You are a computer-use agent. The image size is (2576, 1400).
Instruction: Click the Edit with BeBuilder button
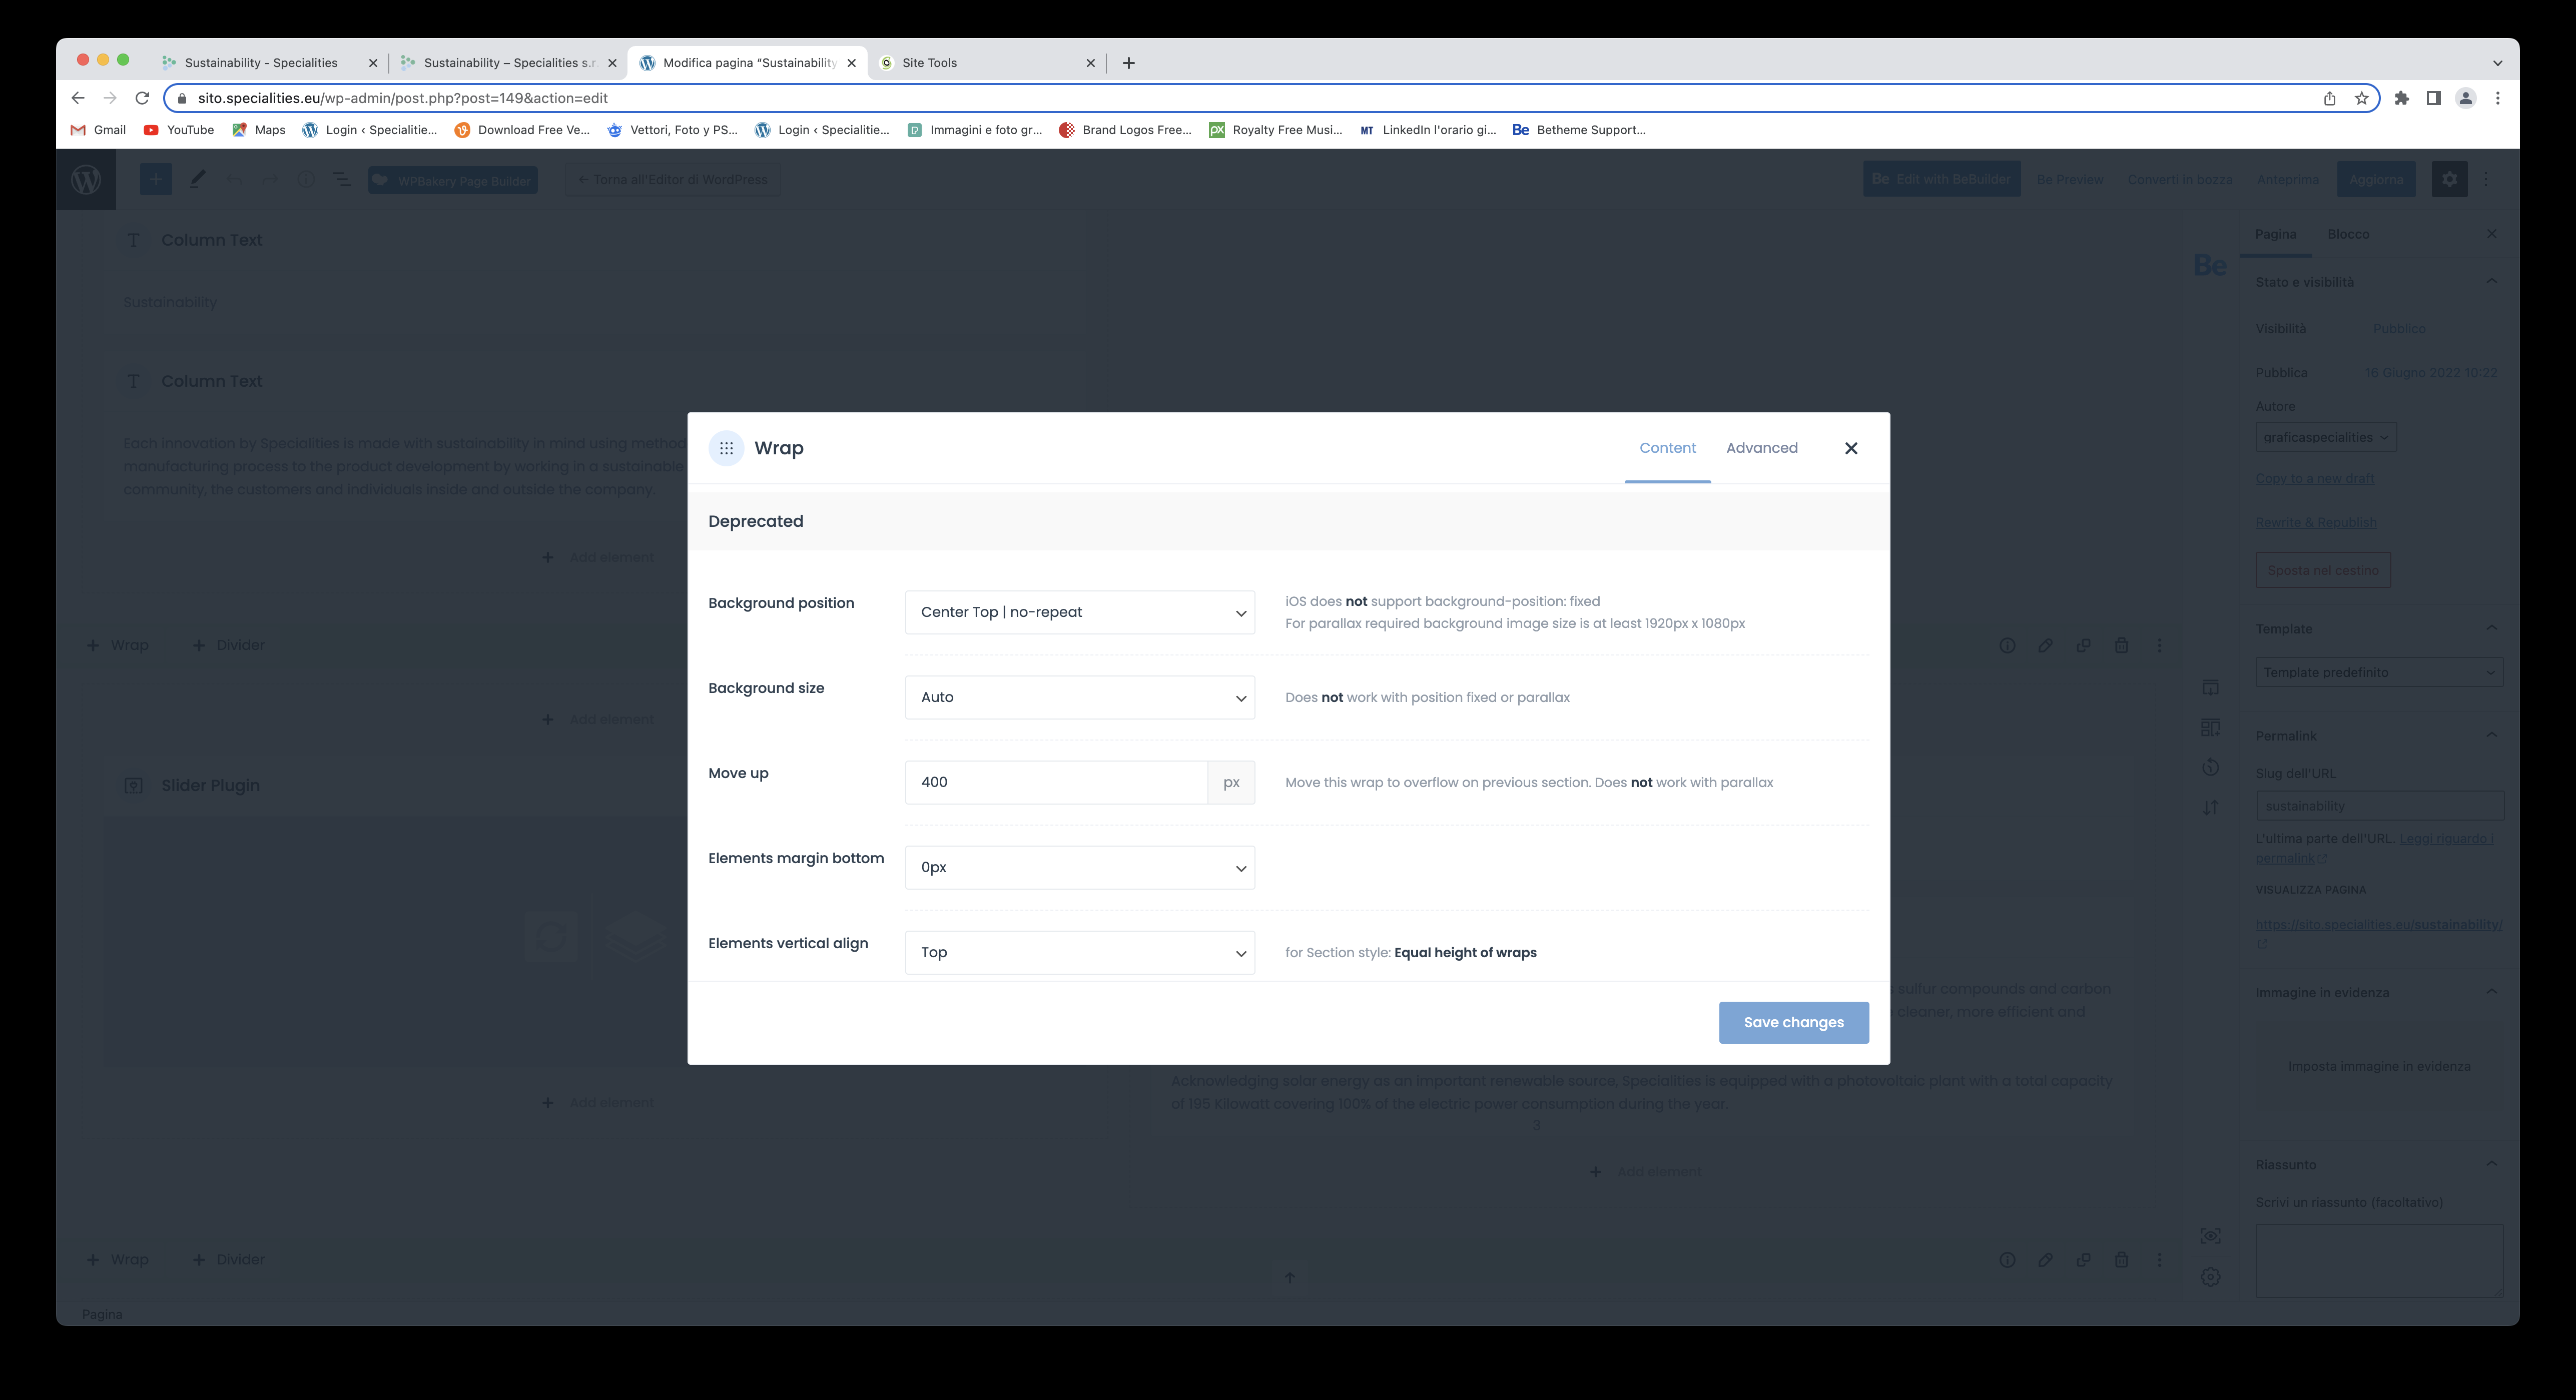[1941, 179]
